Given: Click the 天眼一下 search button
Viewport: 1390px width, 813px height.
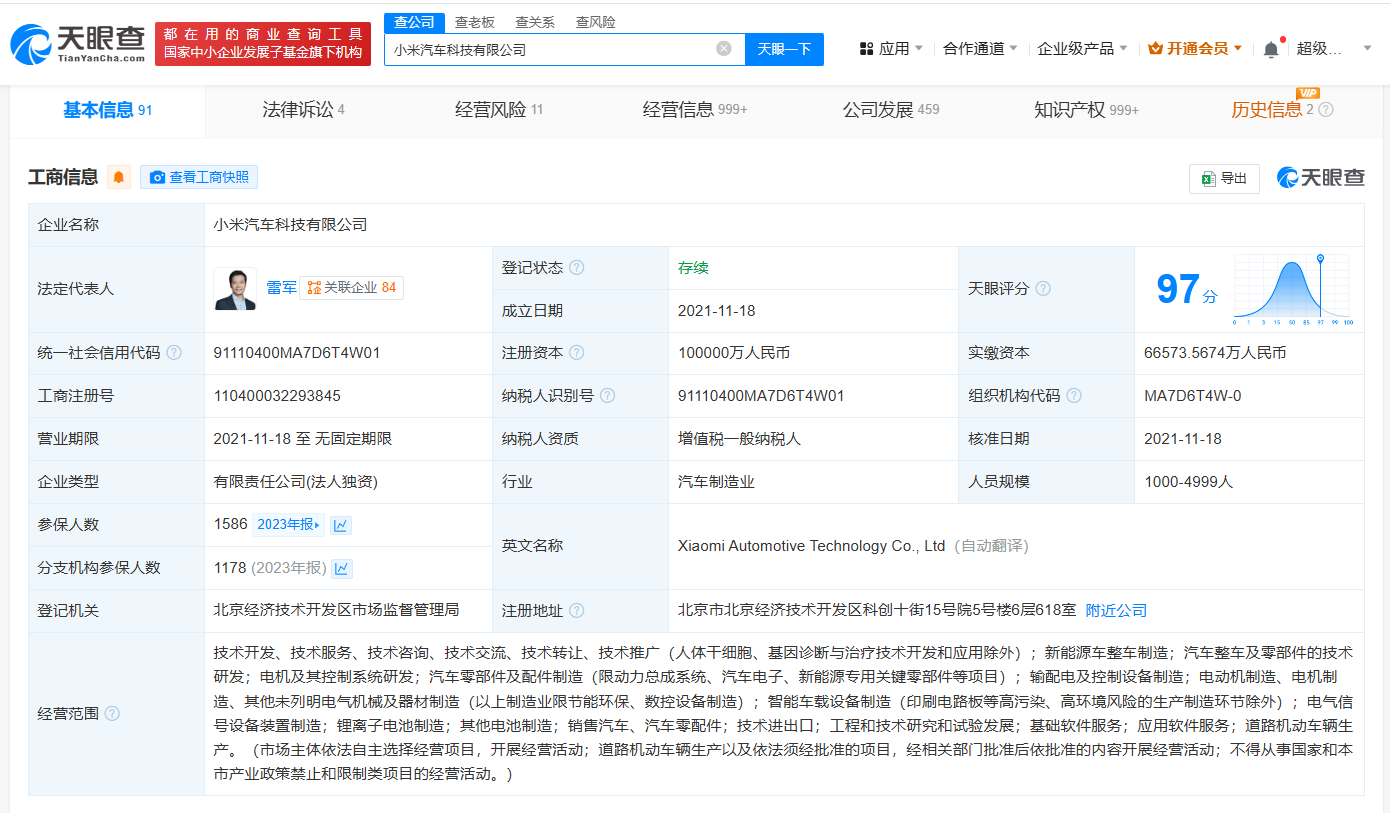Looking at the screenshot, I should (x=784, y=49).
